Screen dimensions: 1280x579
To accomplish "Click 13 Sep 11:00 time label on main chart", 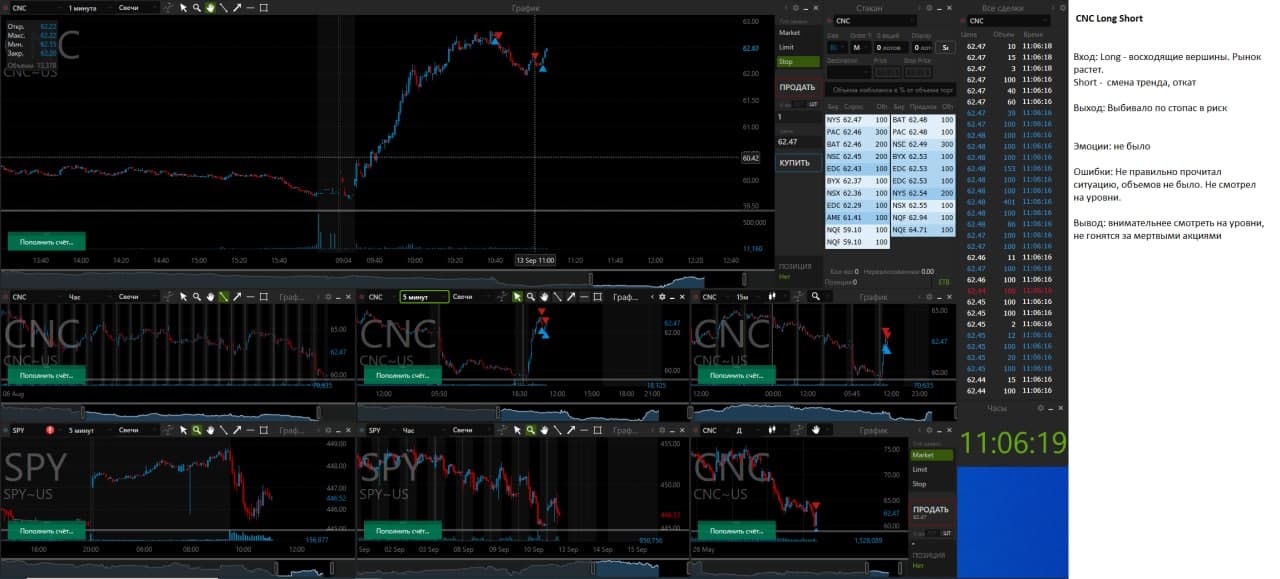I will (535, 259).
